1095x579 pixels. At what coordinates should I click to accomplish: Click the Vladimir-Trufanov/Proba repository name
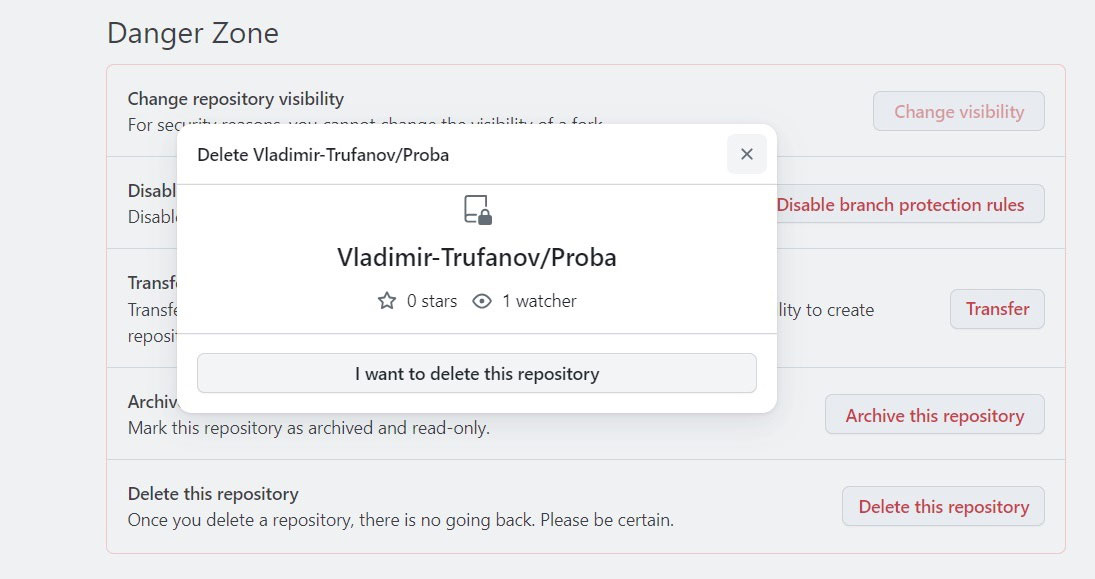[477, 257]
